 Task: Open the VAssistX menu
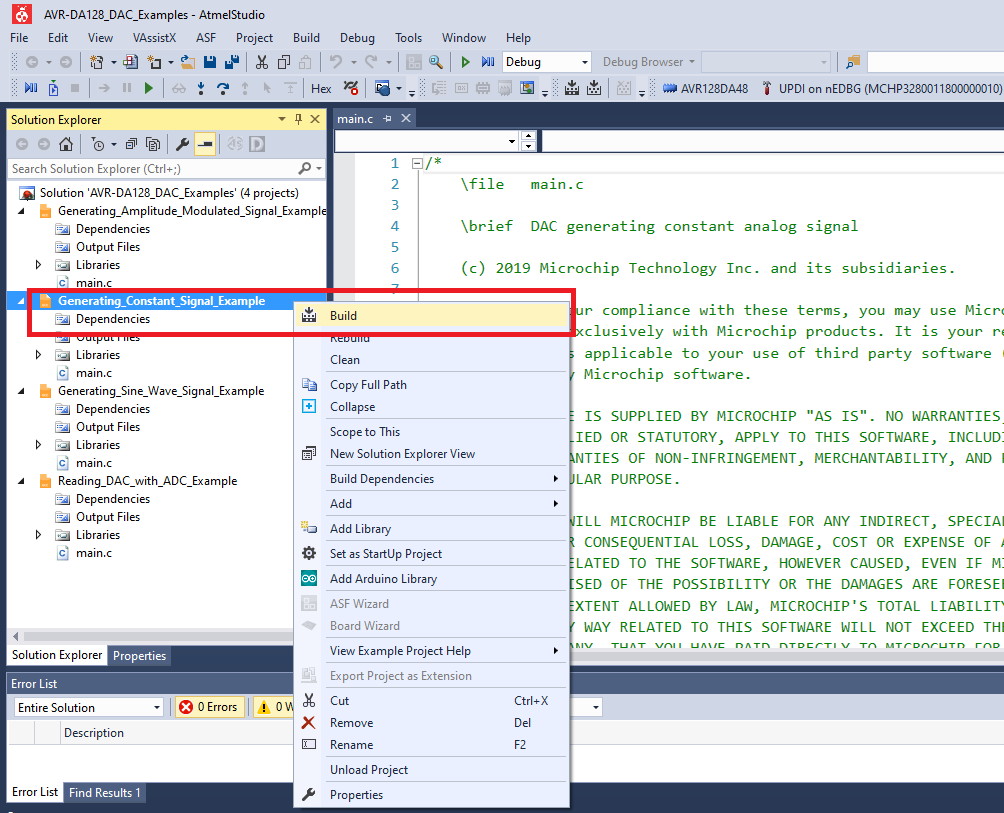click(154, 38)
